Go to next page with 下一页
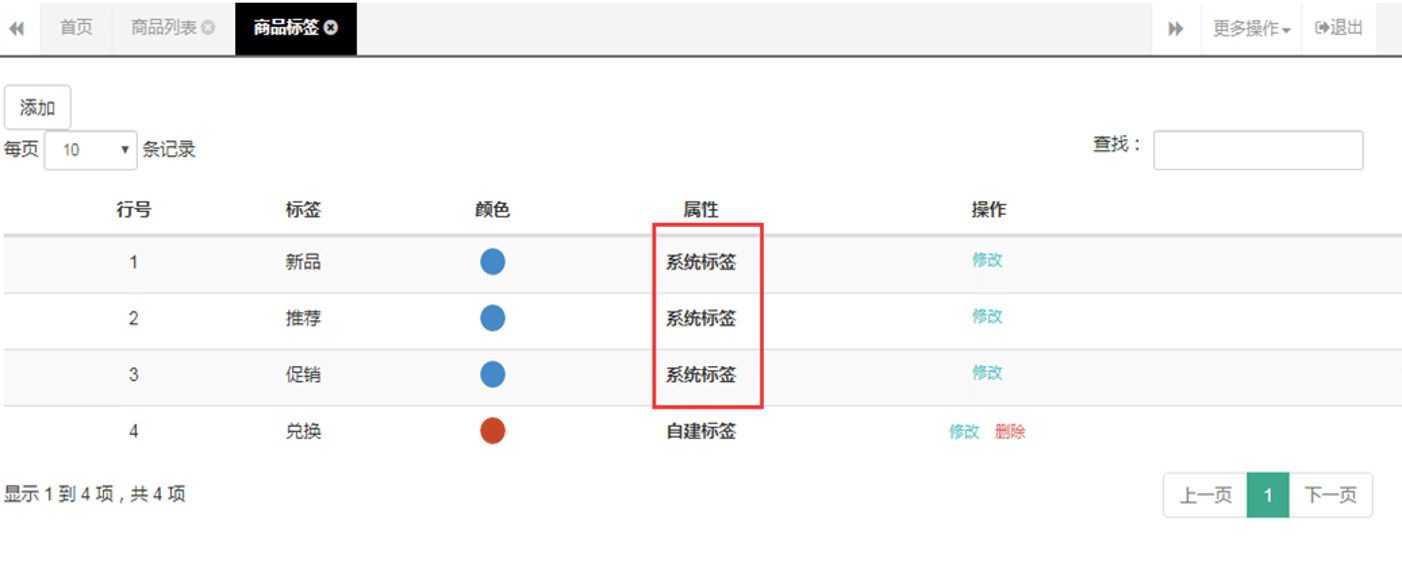The width and height of the screenshot is (1402, 562). (x=1331, y=495)
